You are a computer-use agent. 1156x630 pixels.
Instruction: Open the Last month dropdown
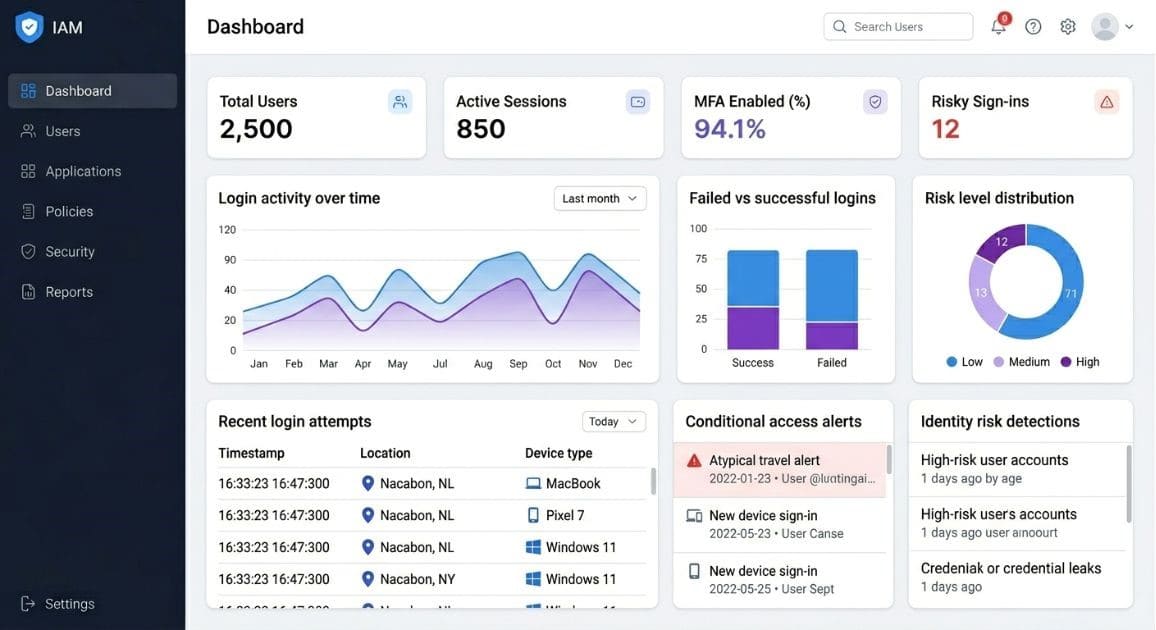[x=600, y=198]
